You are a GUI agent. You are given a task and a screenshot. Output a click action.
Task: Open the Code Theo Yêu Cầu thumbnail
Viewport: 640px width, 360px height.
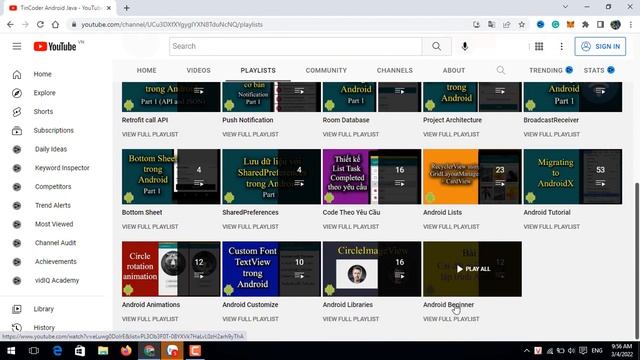[372, 177]
